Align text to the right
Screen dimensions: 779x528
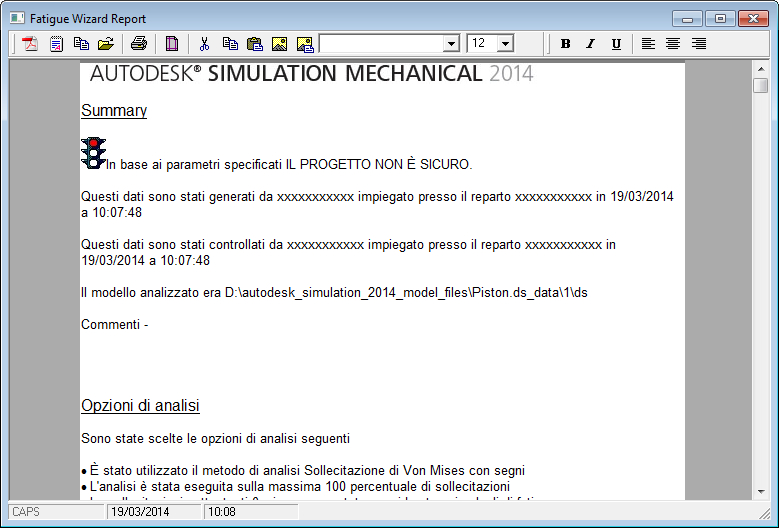699,44
